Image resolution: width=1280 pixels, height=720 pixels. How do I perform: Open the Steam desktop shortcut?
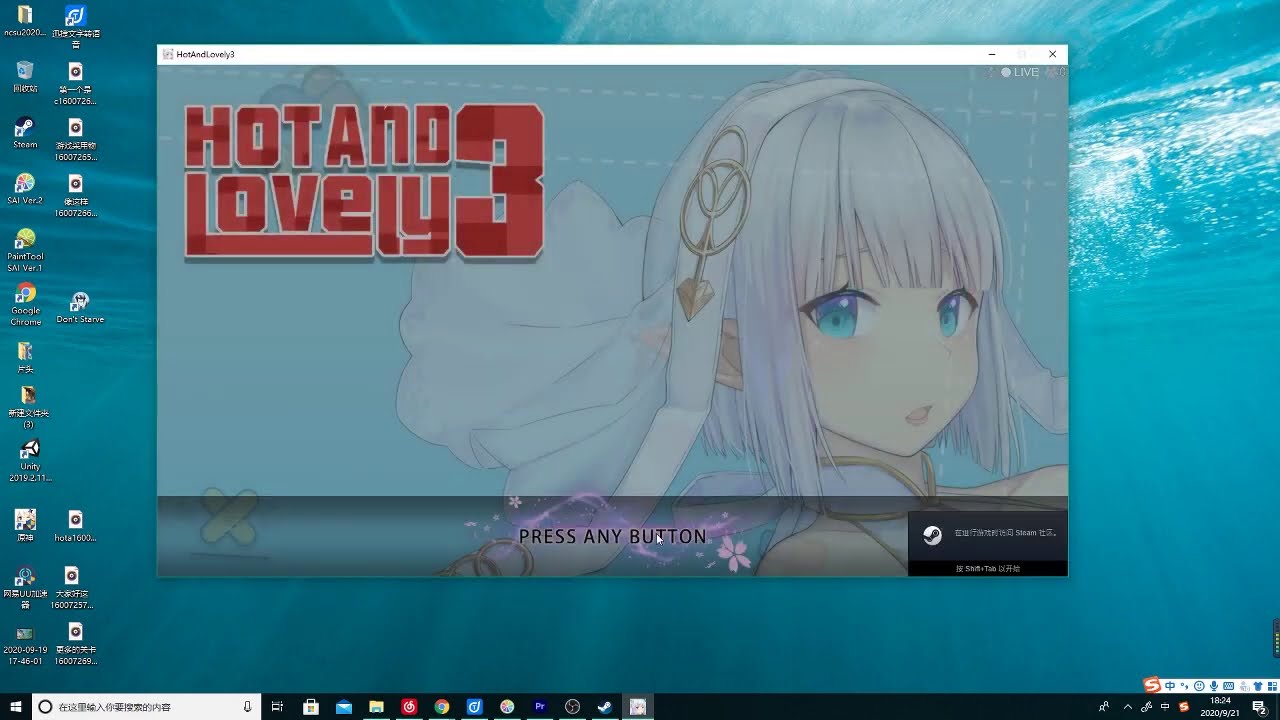pos(25,133)
